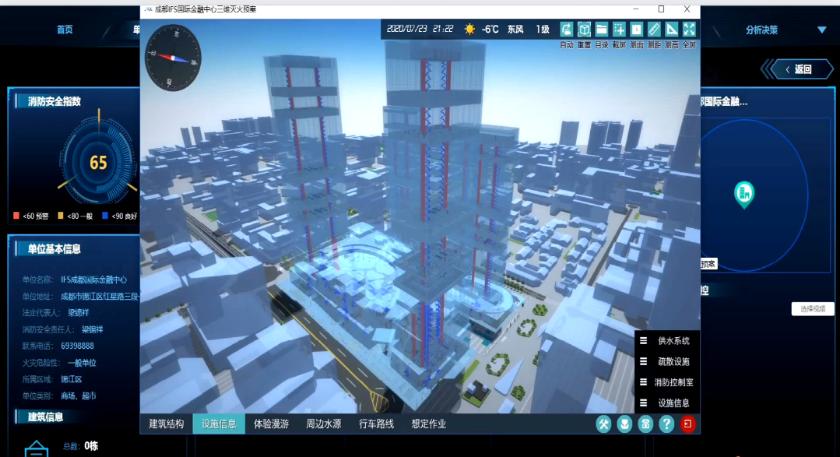Click the house icon under 建筑信息
Image resolution: width=840 pixels, height=457 pixels.
point(36,448)
